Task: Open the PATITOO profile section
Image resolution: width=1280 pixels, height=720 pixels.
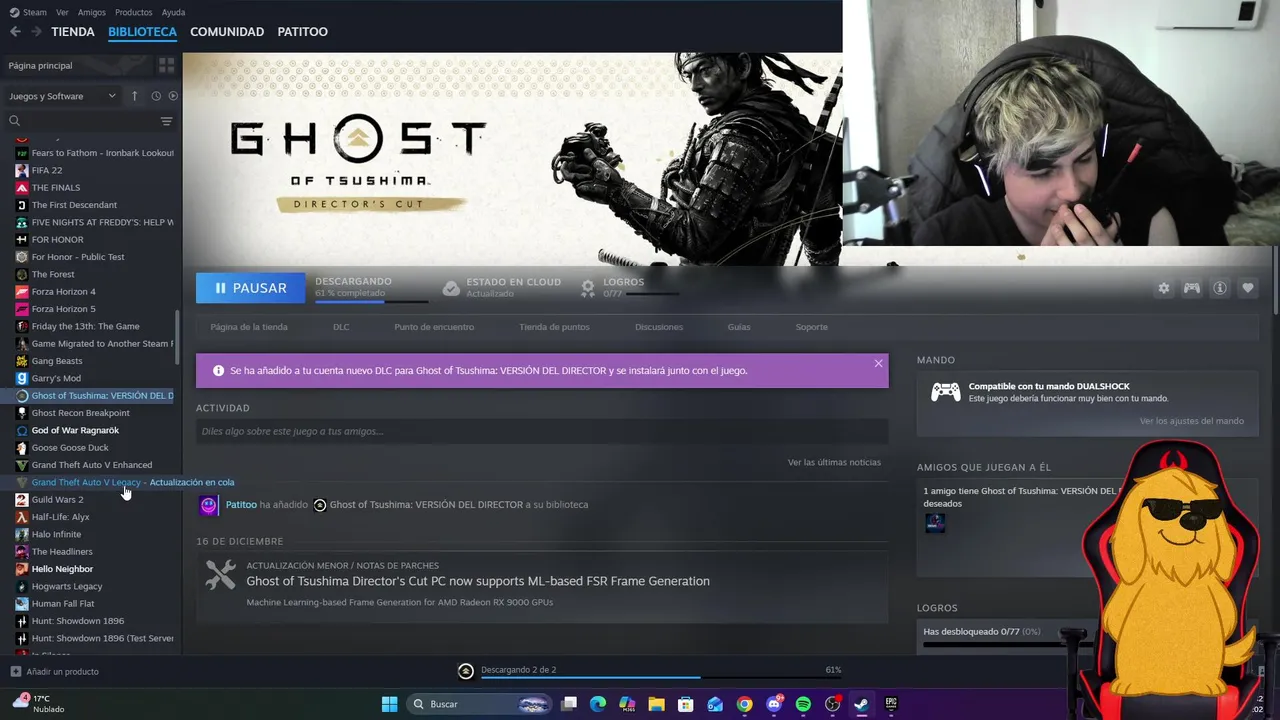Action: (x=303, y=32)
